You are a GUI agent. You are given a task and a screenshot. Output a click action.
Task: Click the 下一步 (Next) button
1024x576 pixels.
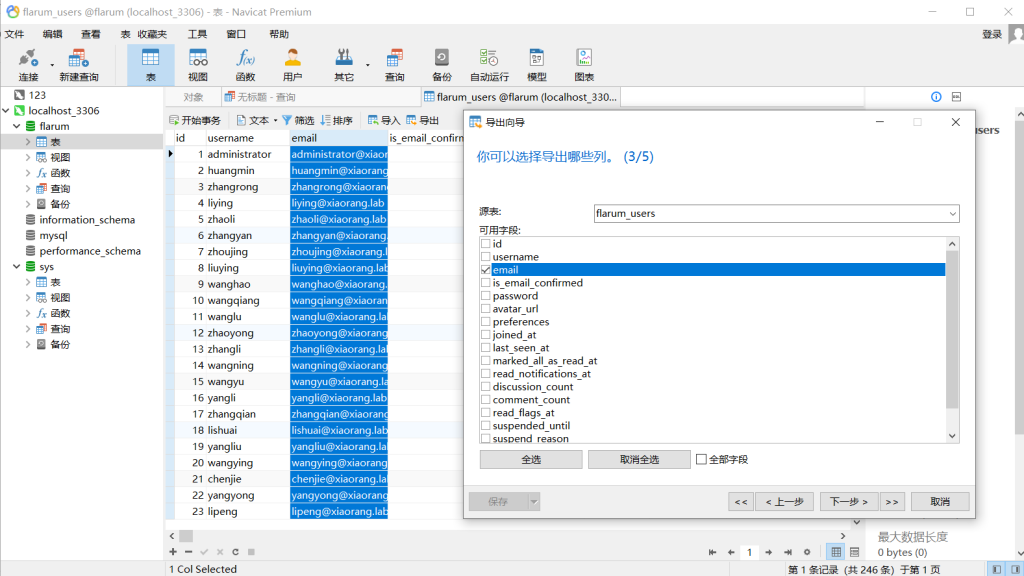coord(849,502)
